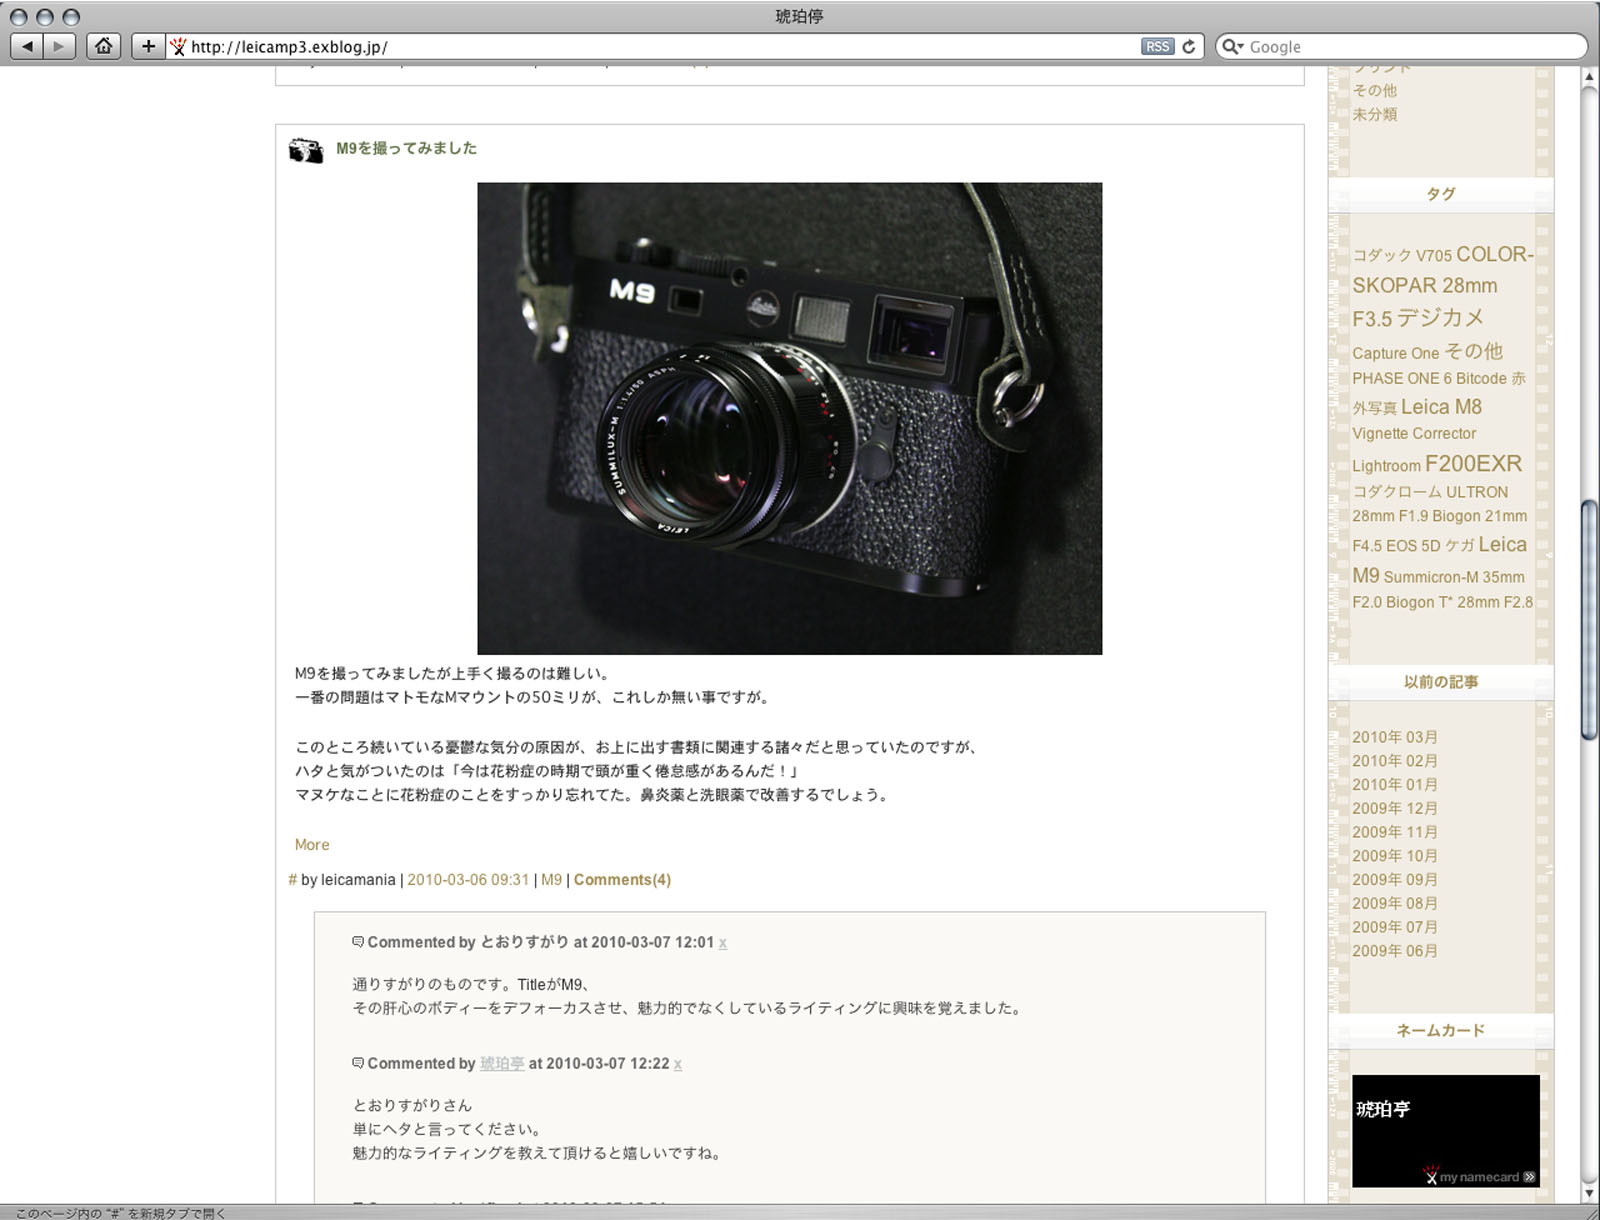Click scrollbar down arrow
The image size is (1600, 1220).
[x=1589, y=1193]
